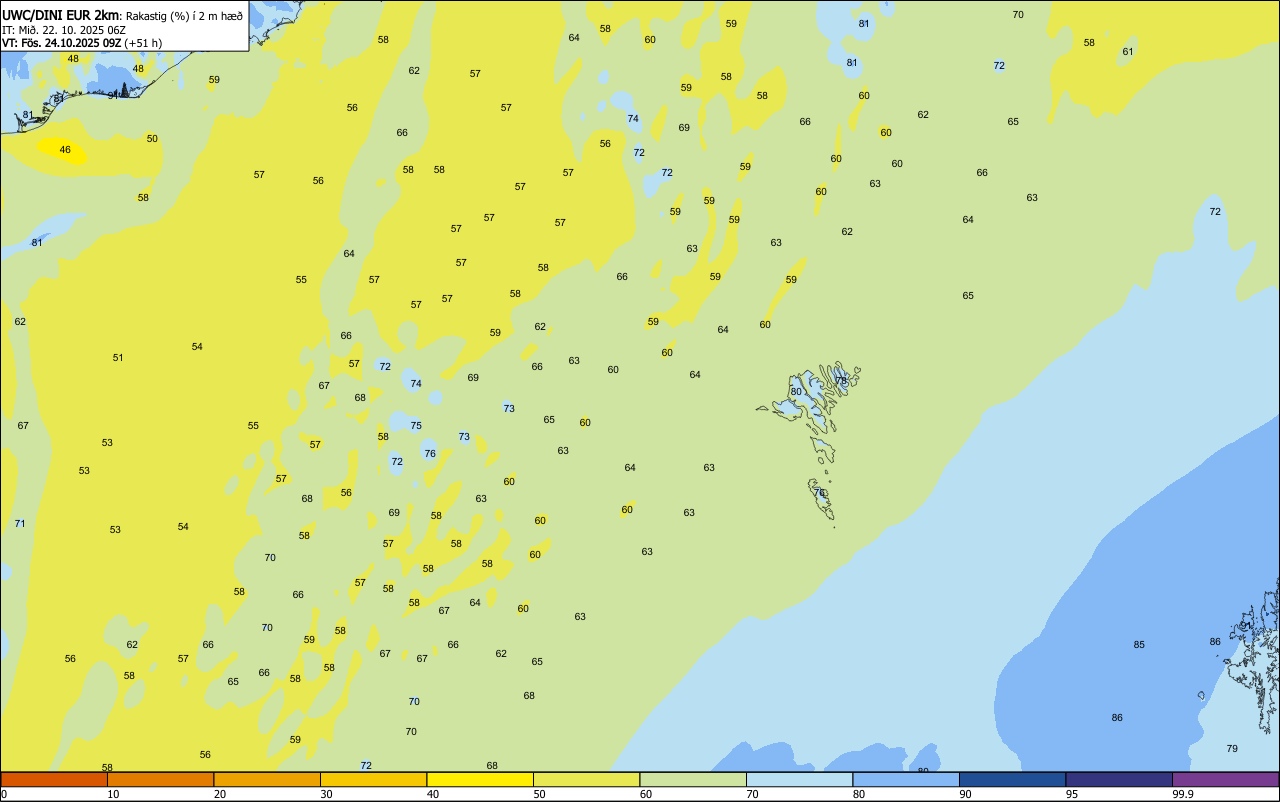Click the humidity value 46 in the bright yellow patch
This screenshot has width=1280, height=802.
65,150
